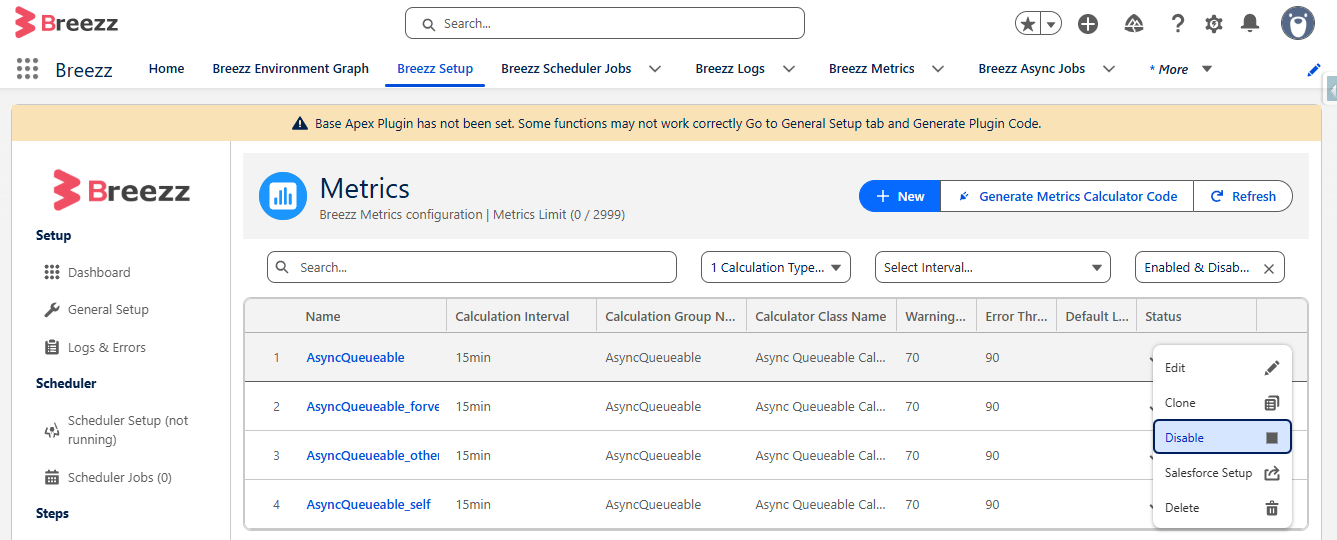
Task: Open favorites list dropdown arrow
Action: [1051, 24]
